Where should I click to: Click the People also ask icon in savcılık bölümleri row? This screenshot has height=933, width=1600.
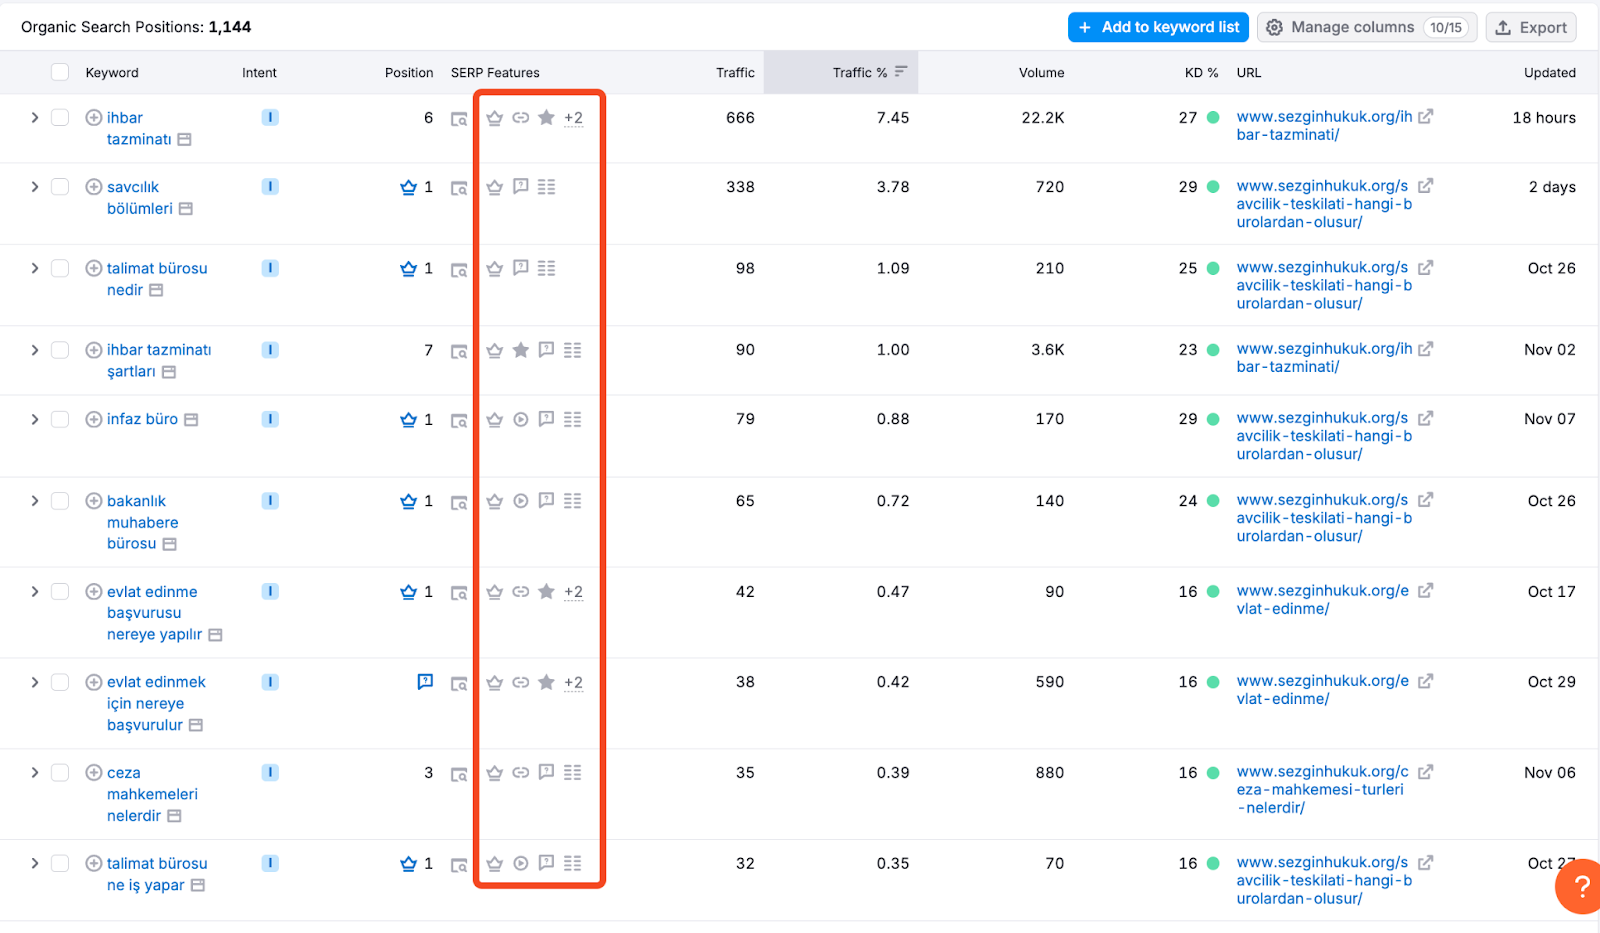pos(521,186)
